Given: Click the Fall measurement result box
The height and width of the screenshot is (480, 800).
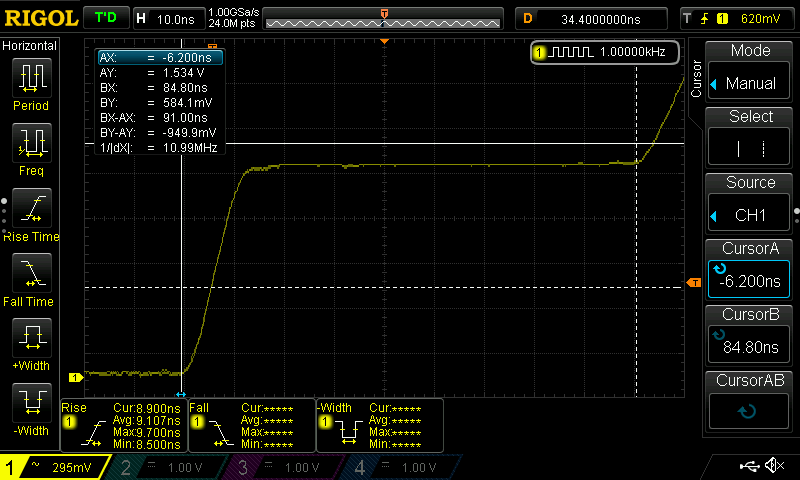Looking at the screenshot, I should (252, 425).
